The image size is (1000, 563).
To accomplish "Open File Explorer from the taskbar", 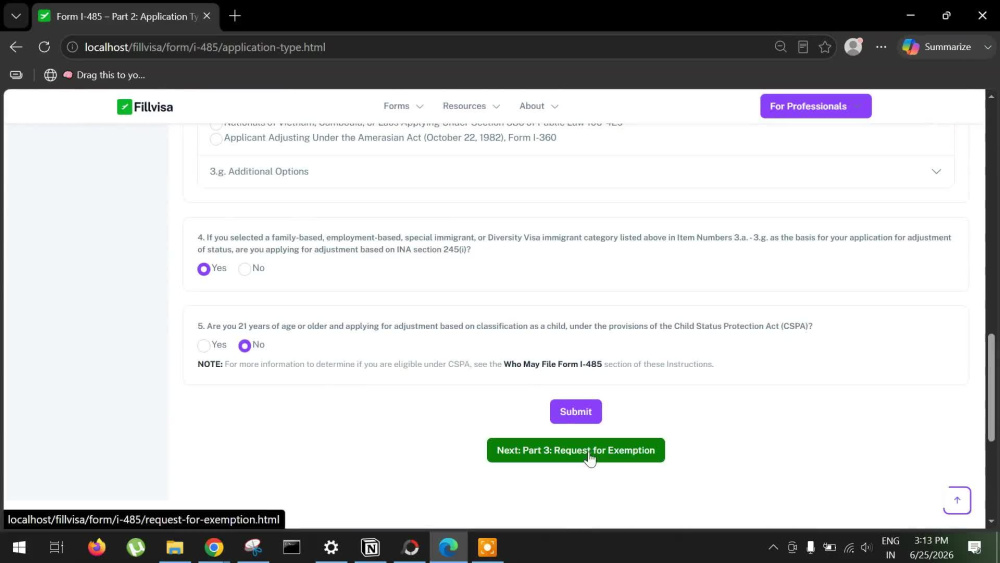I will (175, 547).
